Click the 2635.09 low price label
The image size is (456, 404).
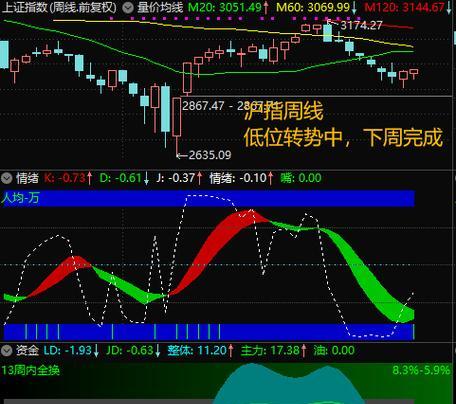(210, 155)
